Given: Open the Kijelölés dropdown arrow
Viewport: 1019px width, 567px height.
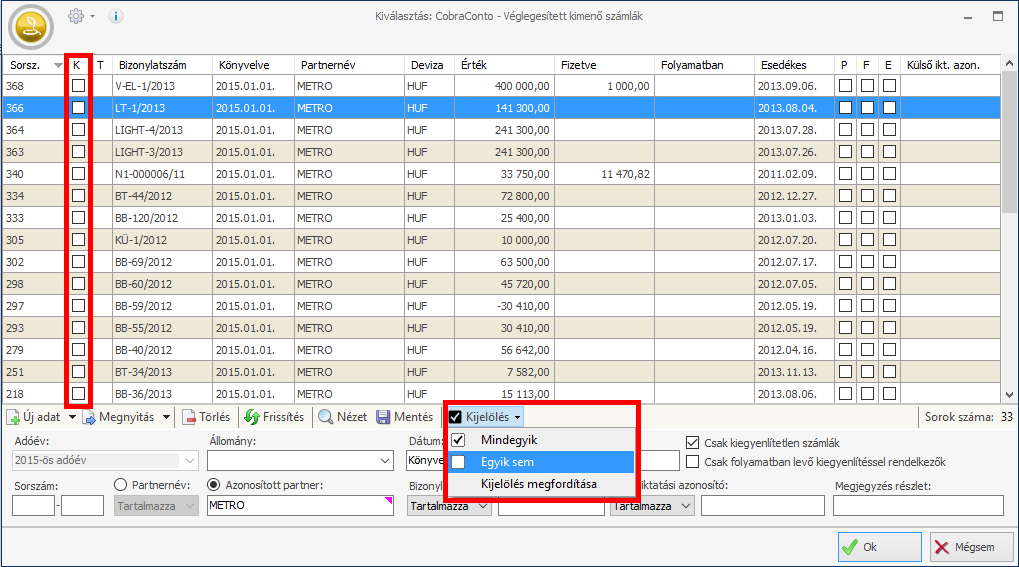Looking at the screenshot, I should [519, 417].
